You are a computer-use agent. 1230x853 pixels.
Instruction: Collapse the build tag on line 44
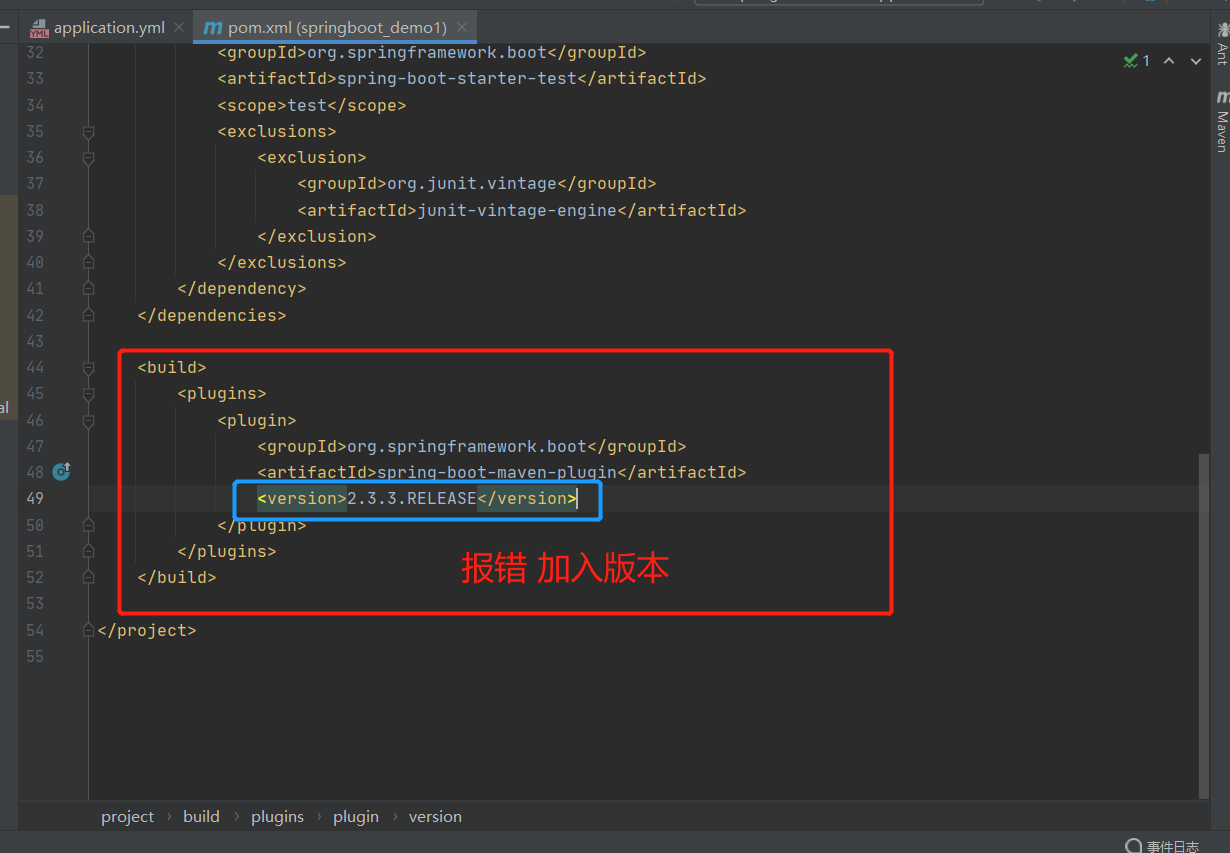[88, 368]
